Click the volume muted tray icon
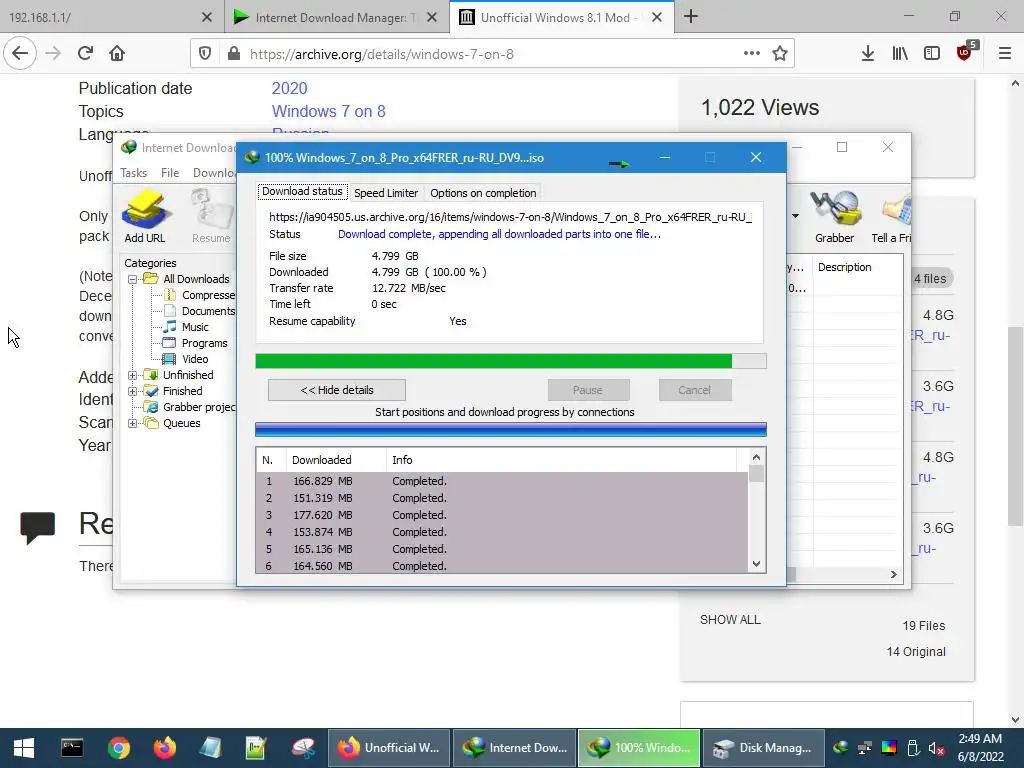The width and height of the screenshot is (1024, 768). [936, 748]
